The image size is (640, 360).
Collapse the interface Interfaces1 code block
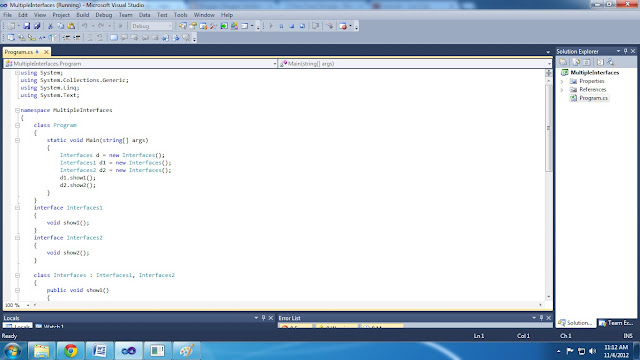click(x=17, y=208)
